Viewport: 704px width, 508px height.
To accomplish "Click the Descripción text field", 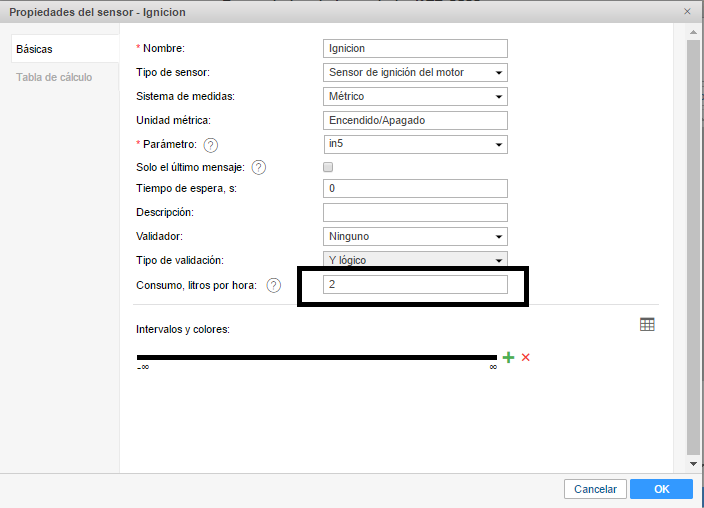I will [x=415, y=212].
